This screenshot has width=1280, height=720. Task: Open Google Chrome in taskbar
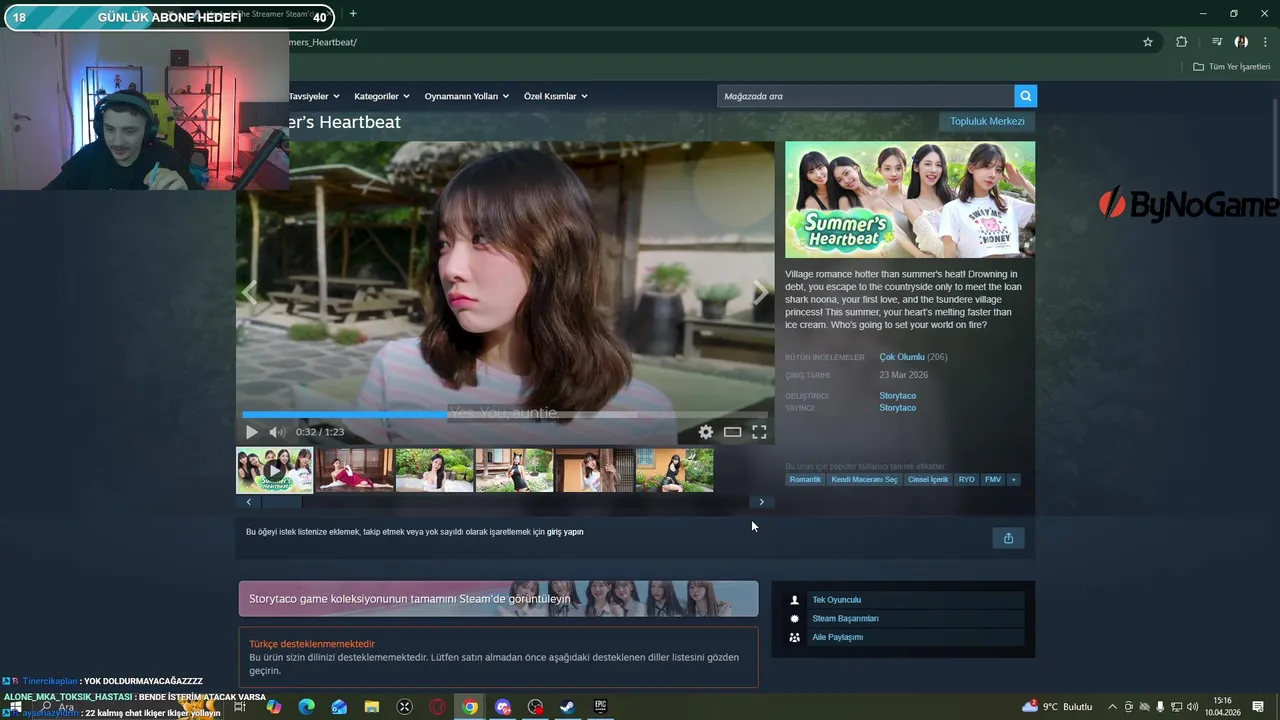(470, 707)
